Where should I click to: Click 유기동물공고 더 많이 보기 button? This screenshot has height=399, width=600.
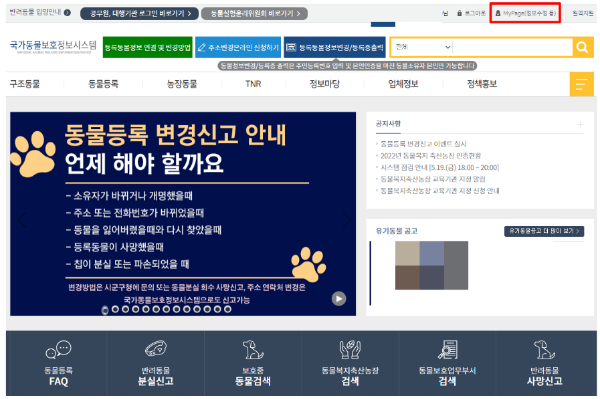click(x=544, y=231)
